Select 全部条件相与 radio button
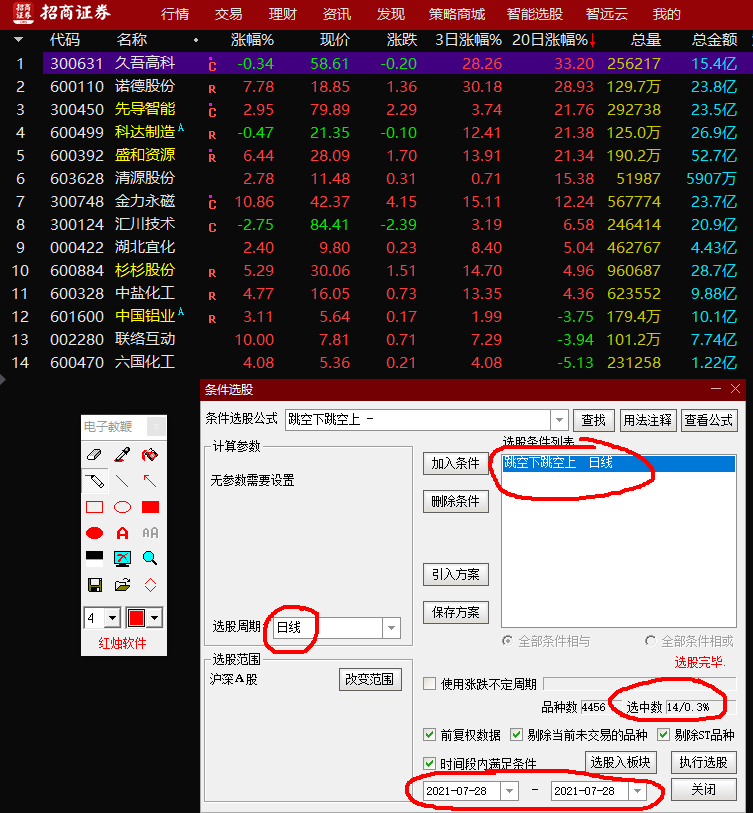The width and height of the screenshot is (753, 813). click(508, 641)
